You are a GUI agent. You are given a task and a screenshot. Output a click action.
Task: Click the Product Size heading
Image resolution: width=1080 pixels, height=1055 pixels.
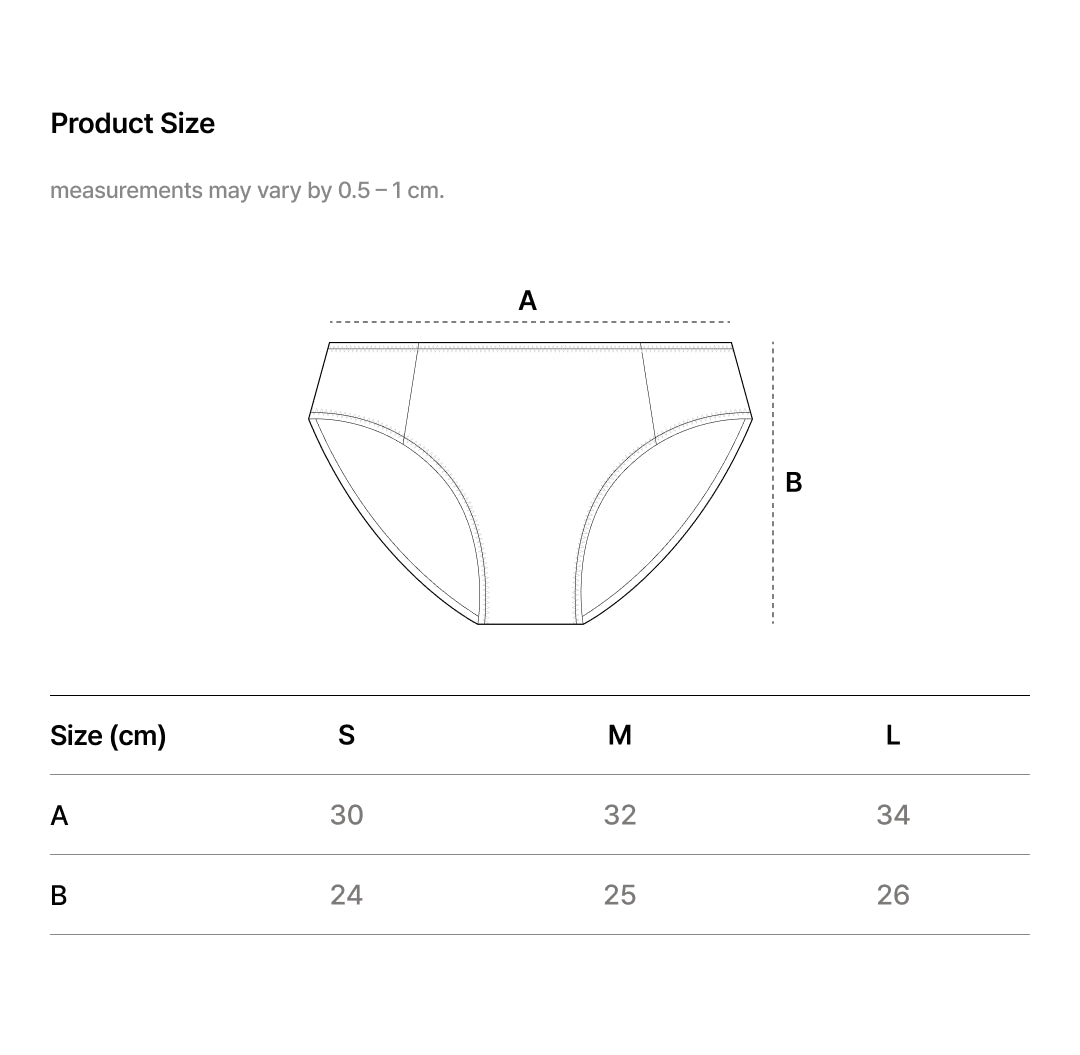click(x=132, y=123)
